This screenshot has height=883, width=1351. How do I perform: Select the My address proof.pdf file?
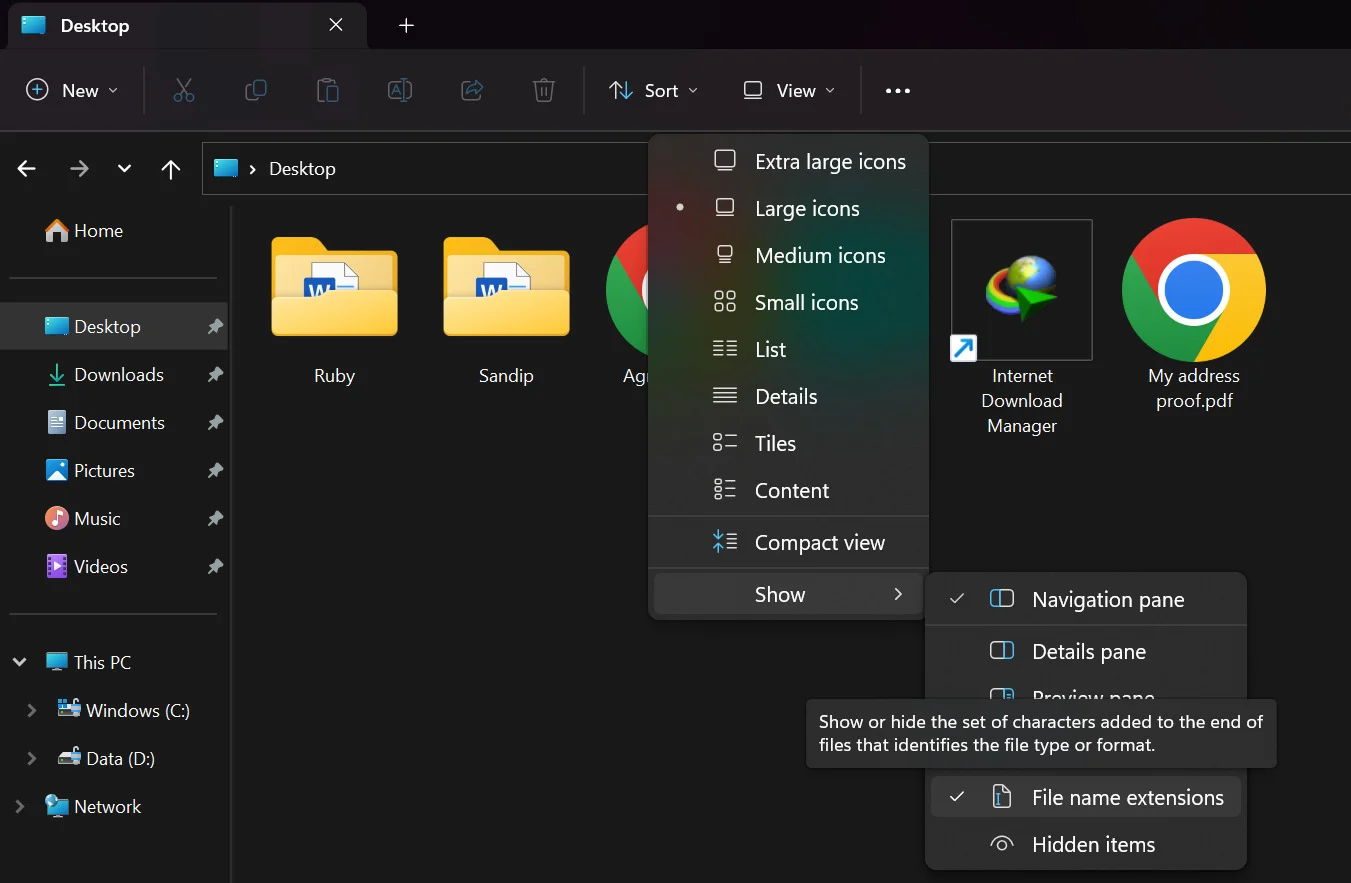click(x=1194, y=315)
